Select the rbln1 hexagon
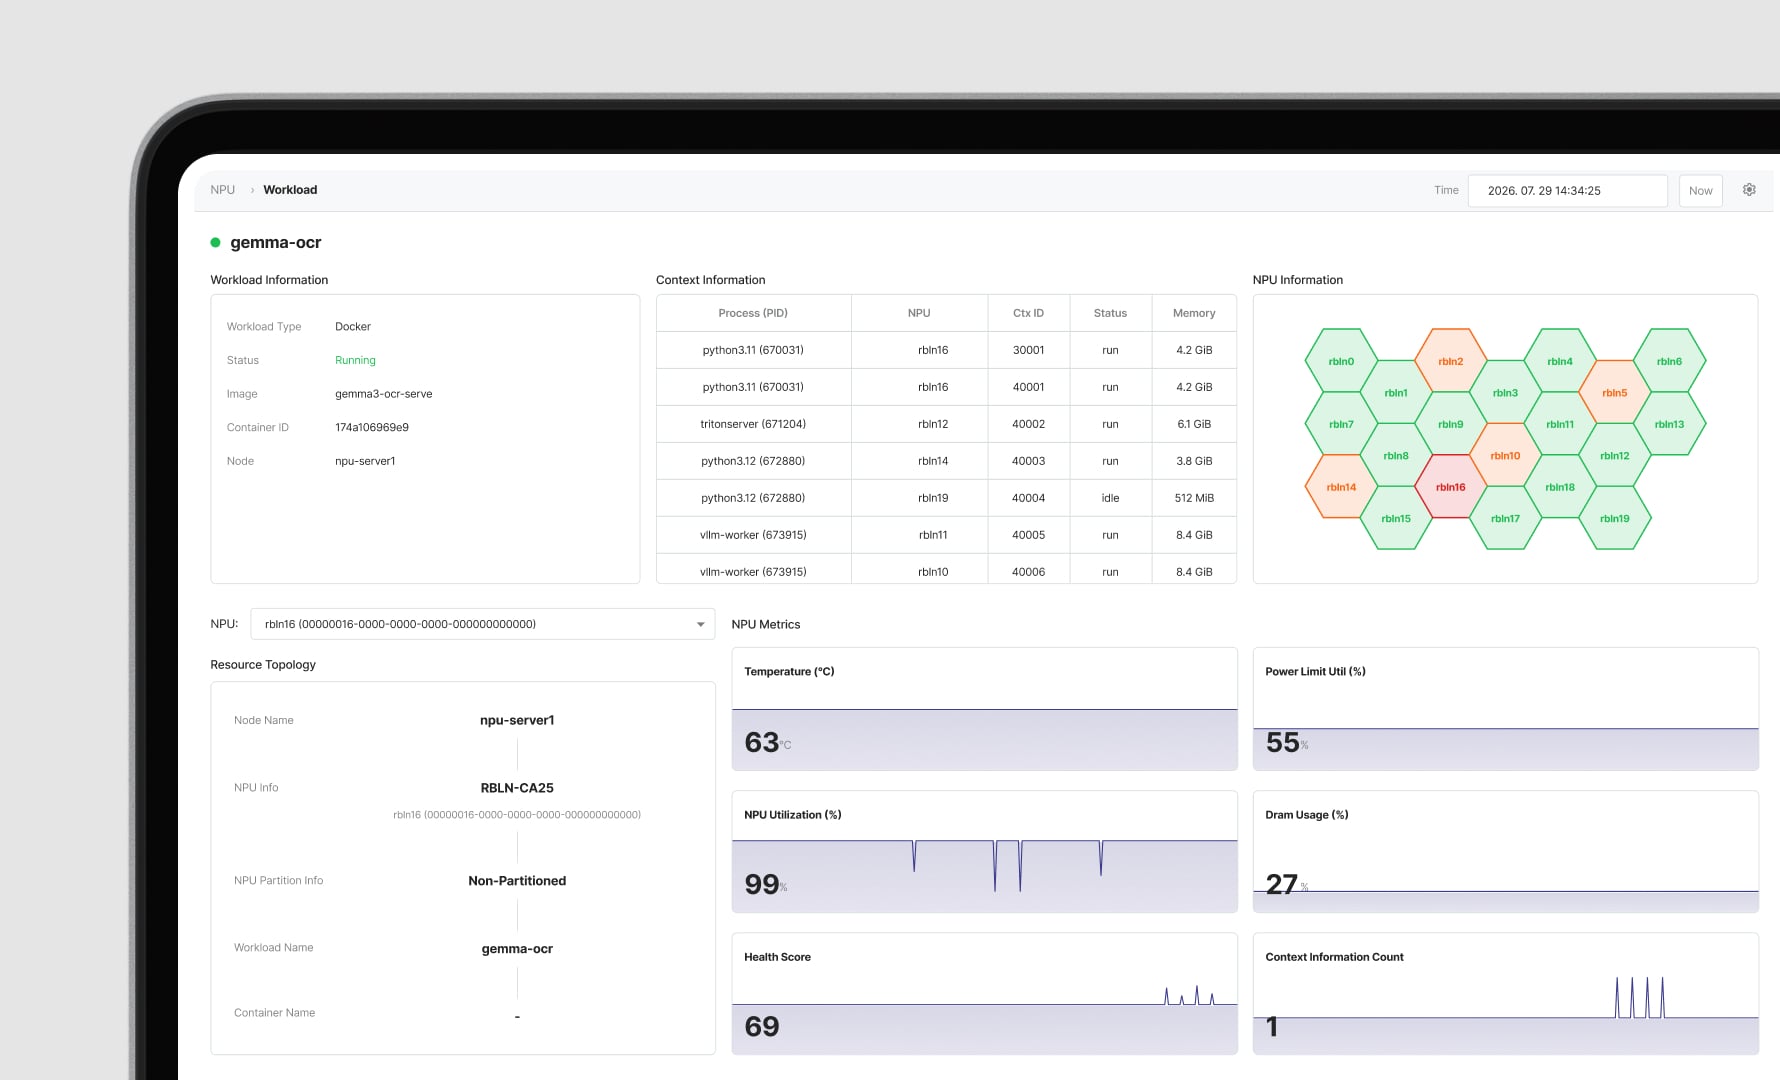 point(1396,393)
